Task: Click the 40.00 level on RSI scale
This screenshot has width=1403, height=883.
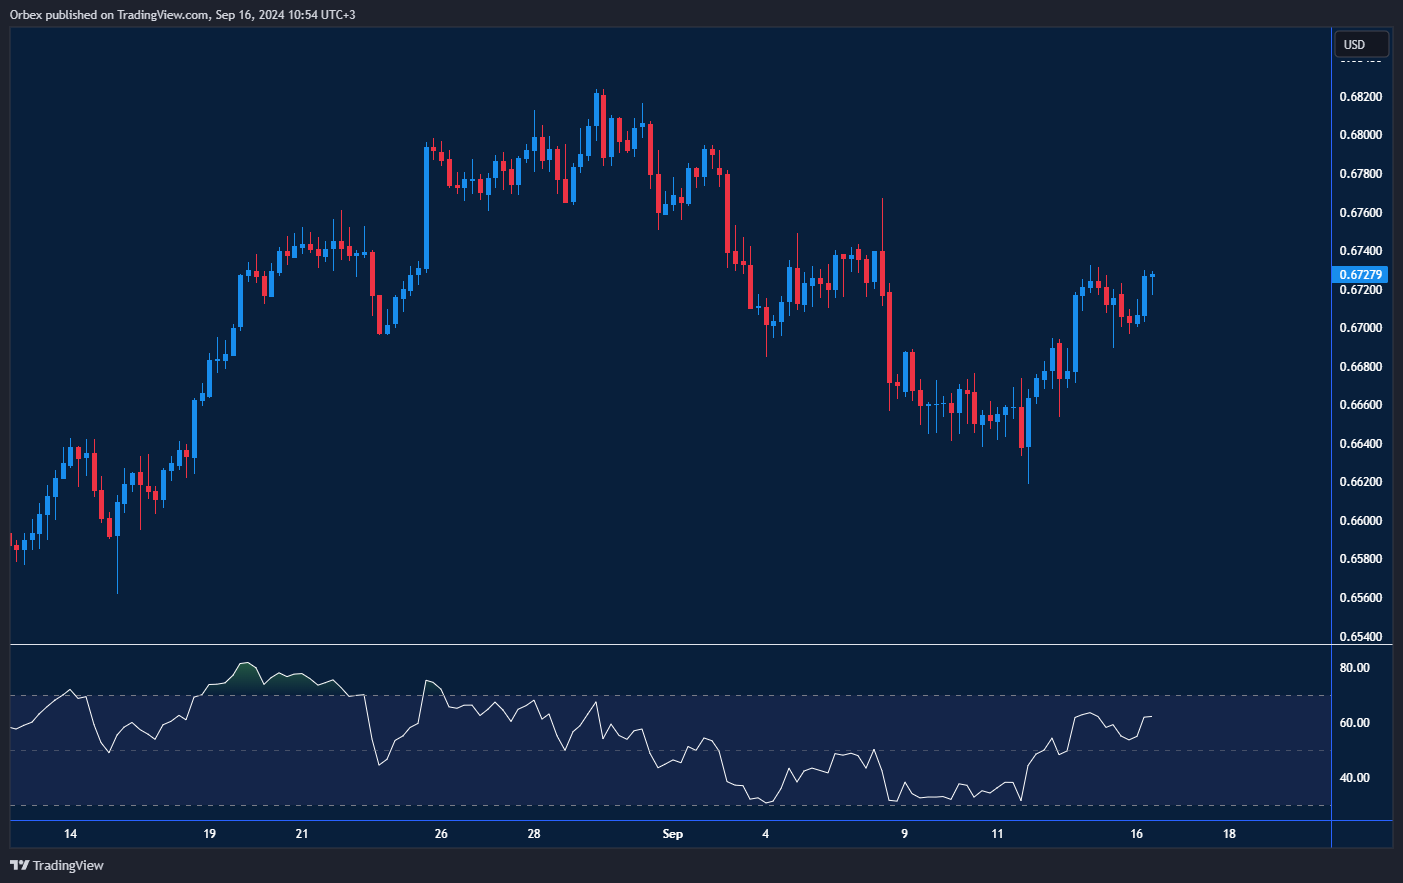Action: (x=1354, y=778)
